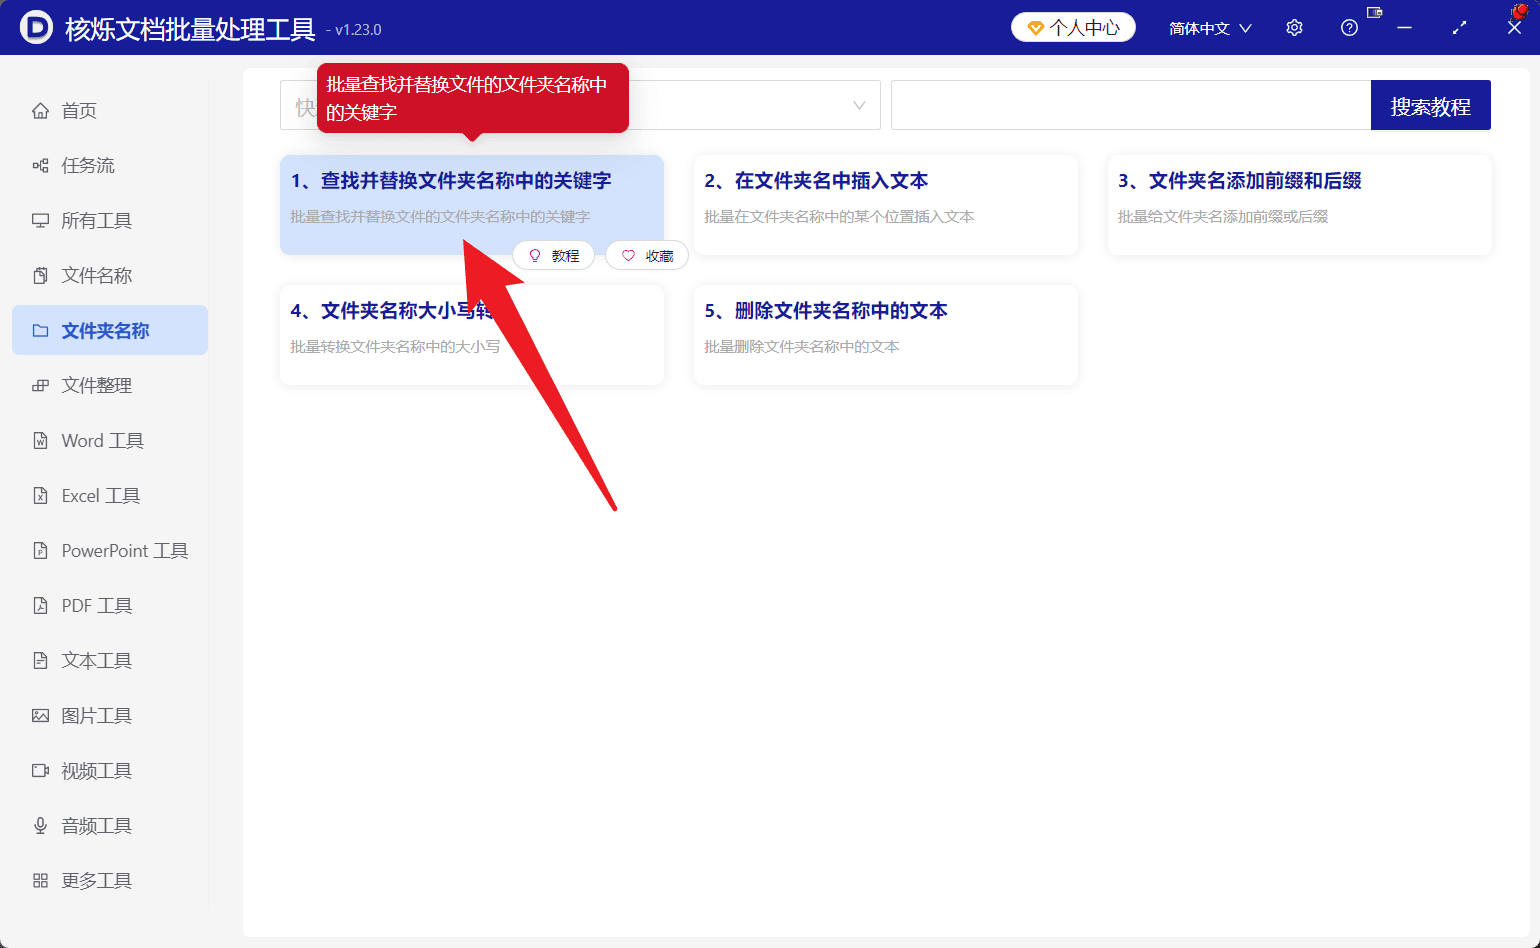Click the diamond icon in 个人中心
The image size is (1540, 948).
coord(1036,28)
